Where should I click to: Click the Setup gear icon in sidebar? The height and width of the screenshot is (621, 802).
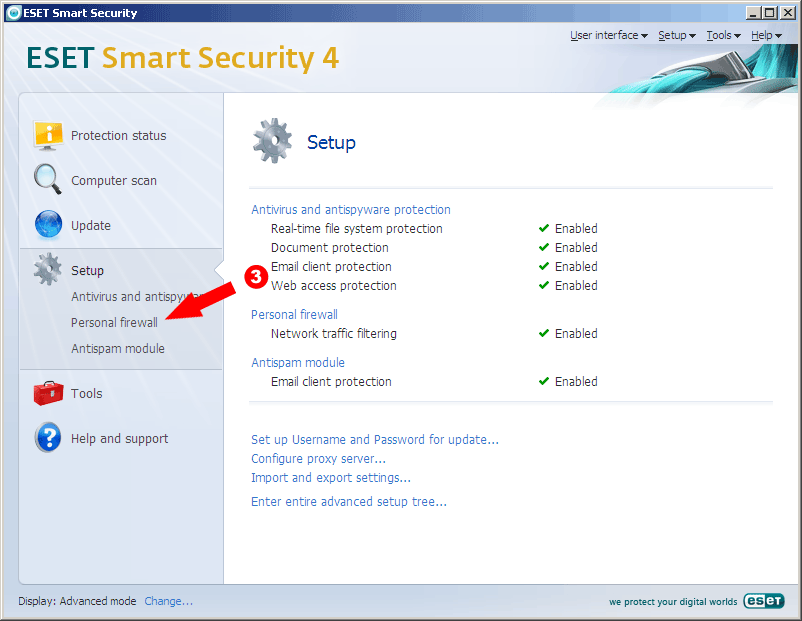[48, 269]
